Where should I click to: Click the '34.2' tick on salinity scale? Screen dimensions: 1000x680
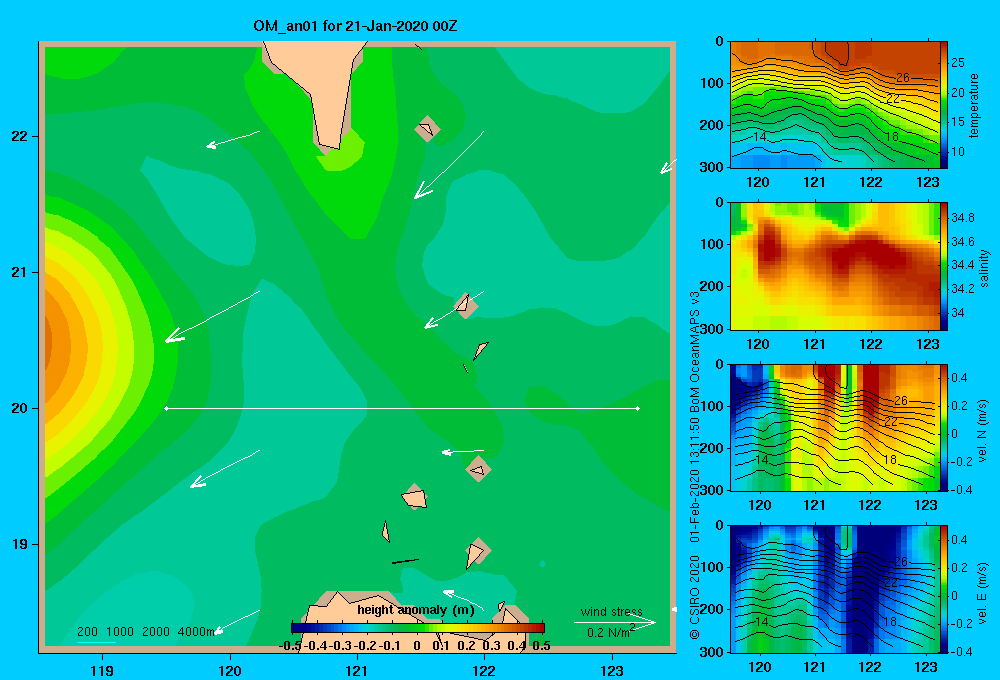click(963, 289)
